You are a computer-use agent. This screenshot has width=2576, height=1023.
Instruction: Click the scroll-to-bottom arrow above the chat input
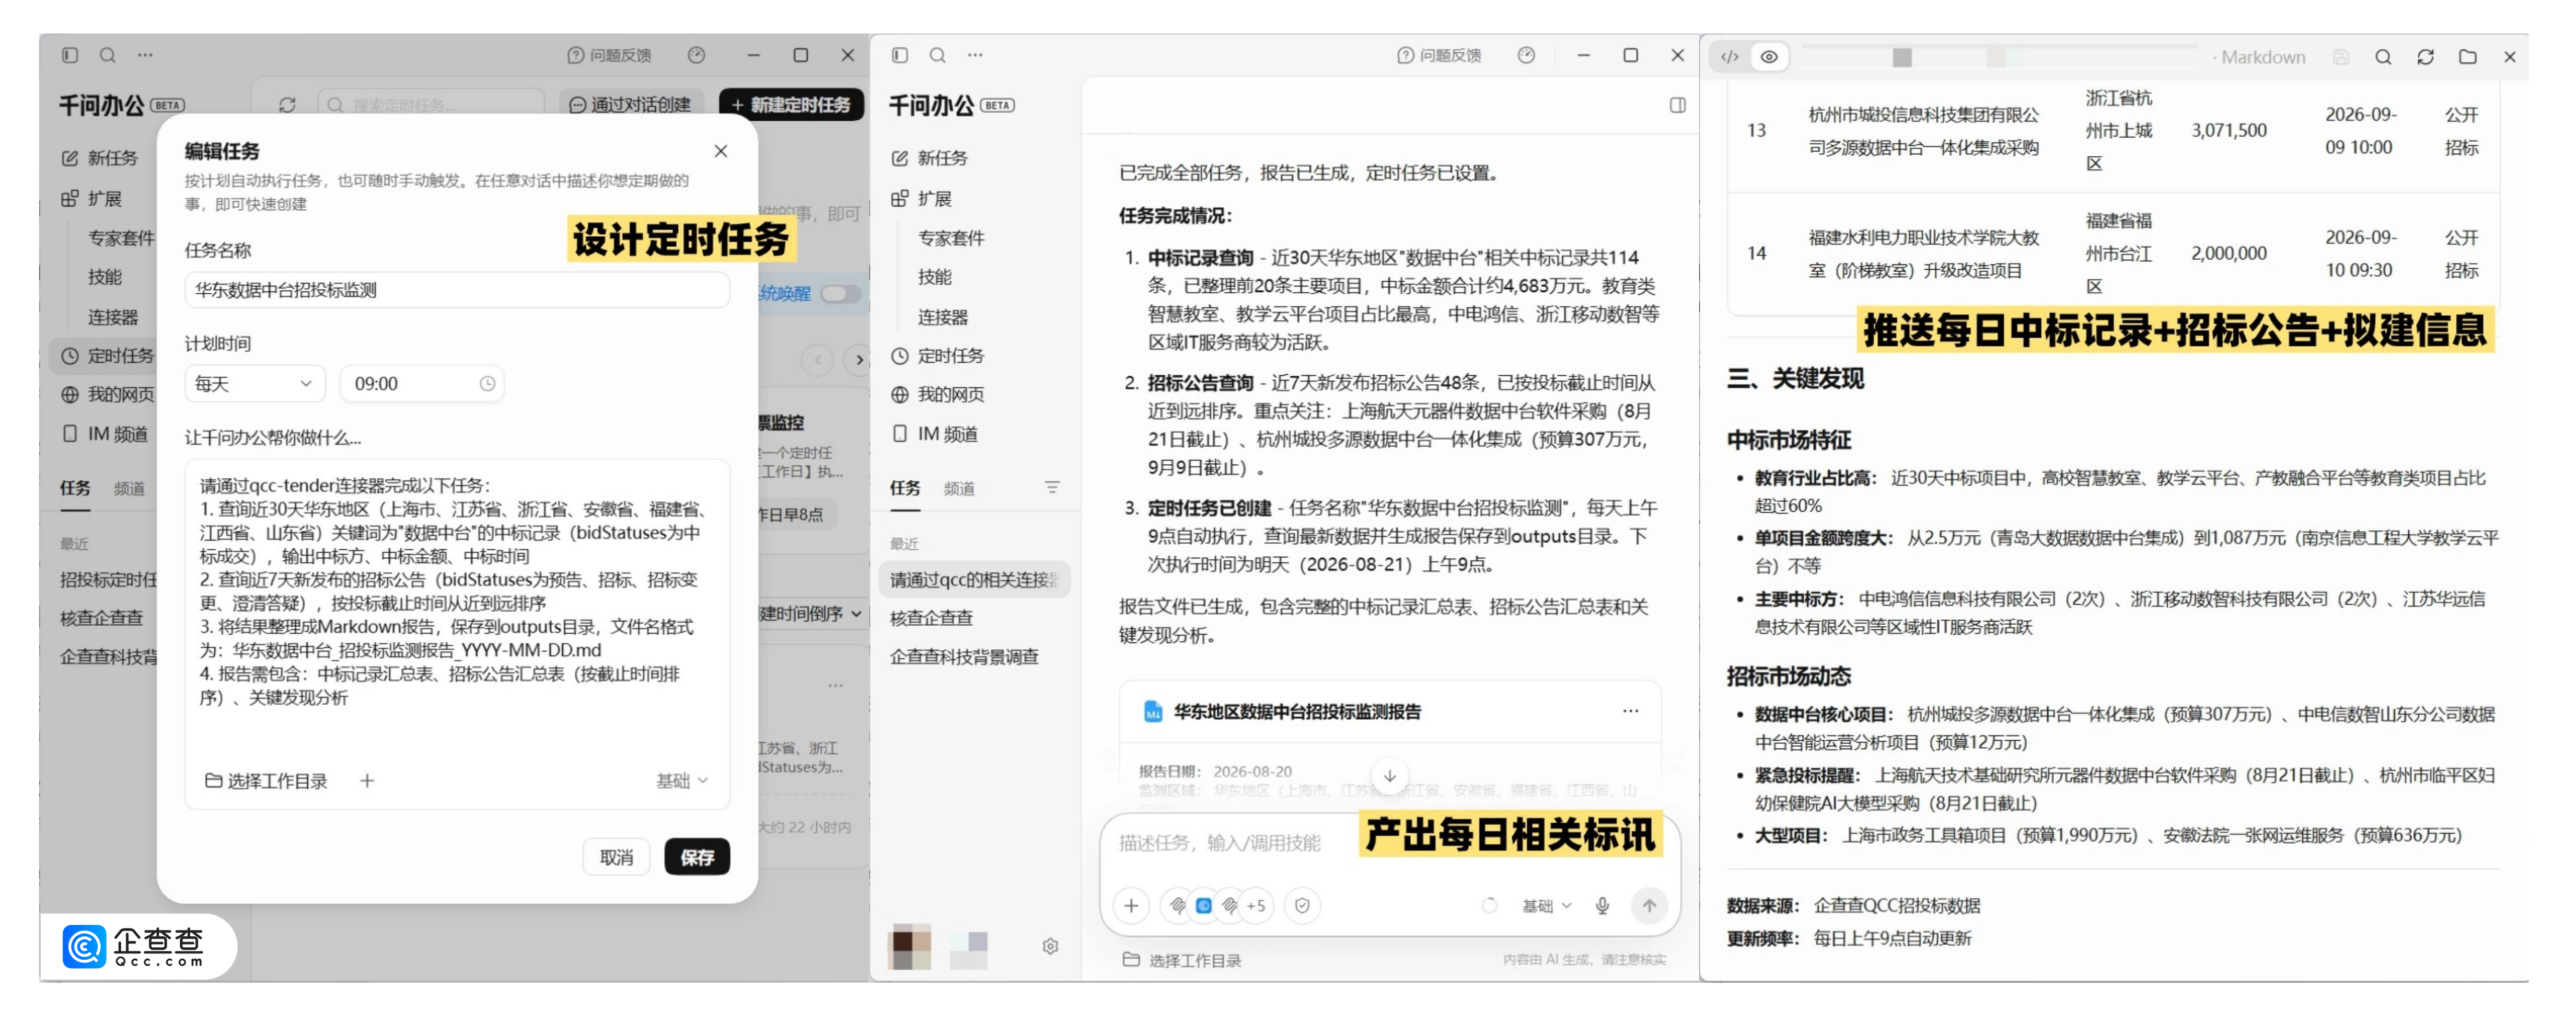1389,776
